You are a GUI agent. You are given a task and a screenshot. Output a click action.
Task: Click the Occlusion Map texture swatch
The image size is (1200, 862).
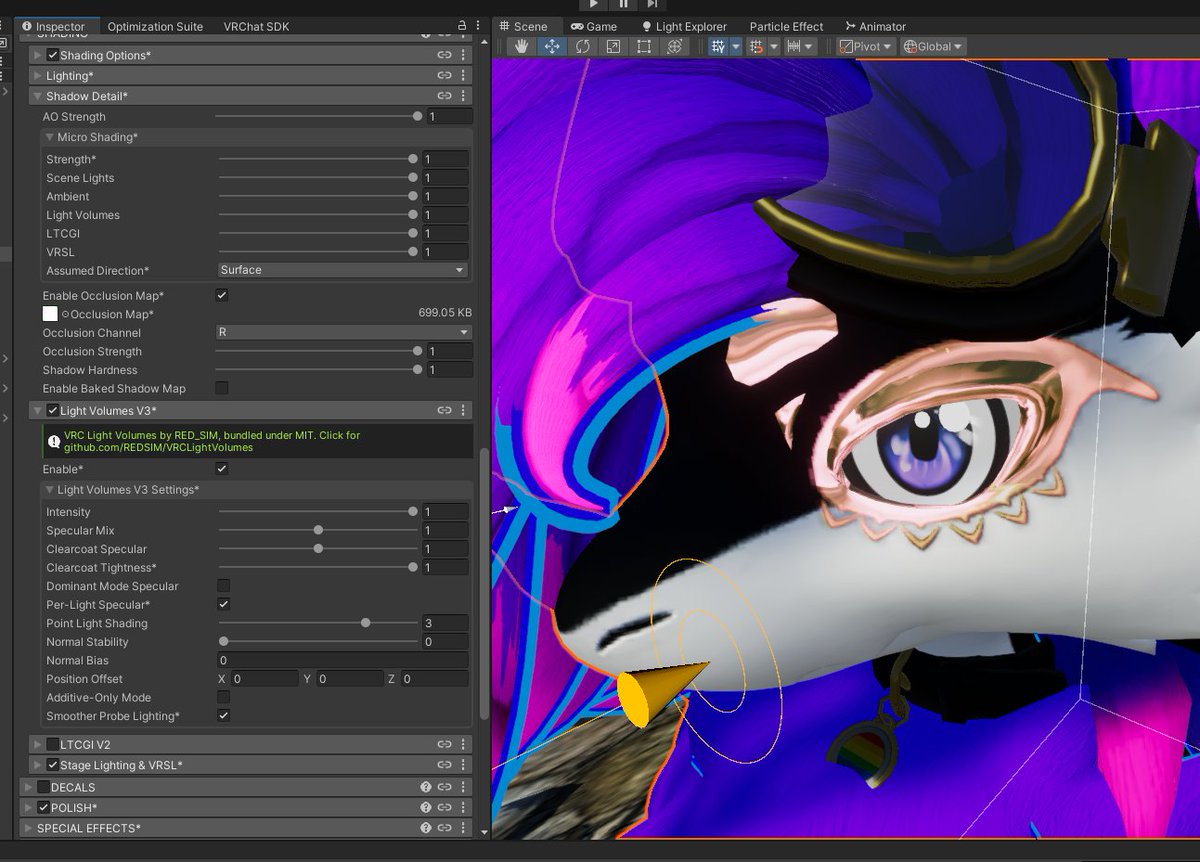pos(50,314)
